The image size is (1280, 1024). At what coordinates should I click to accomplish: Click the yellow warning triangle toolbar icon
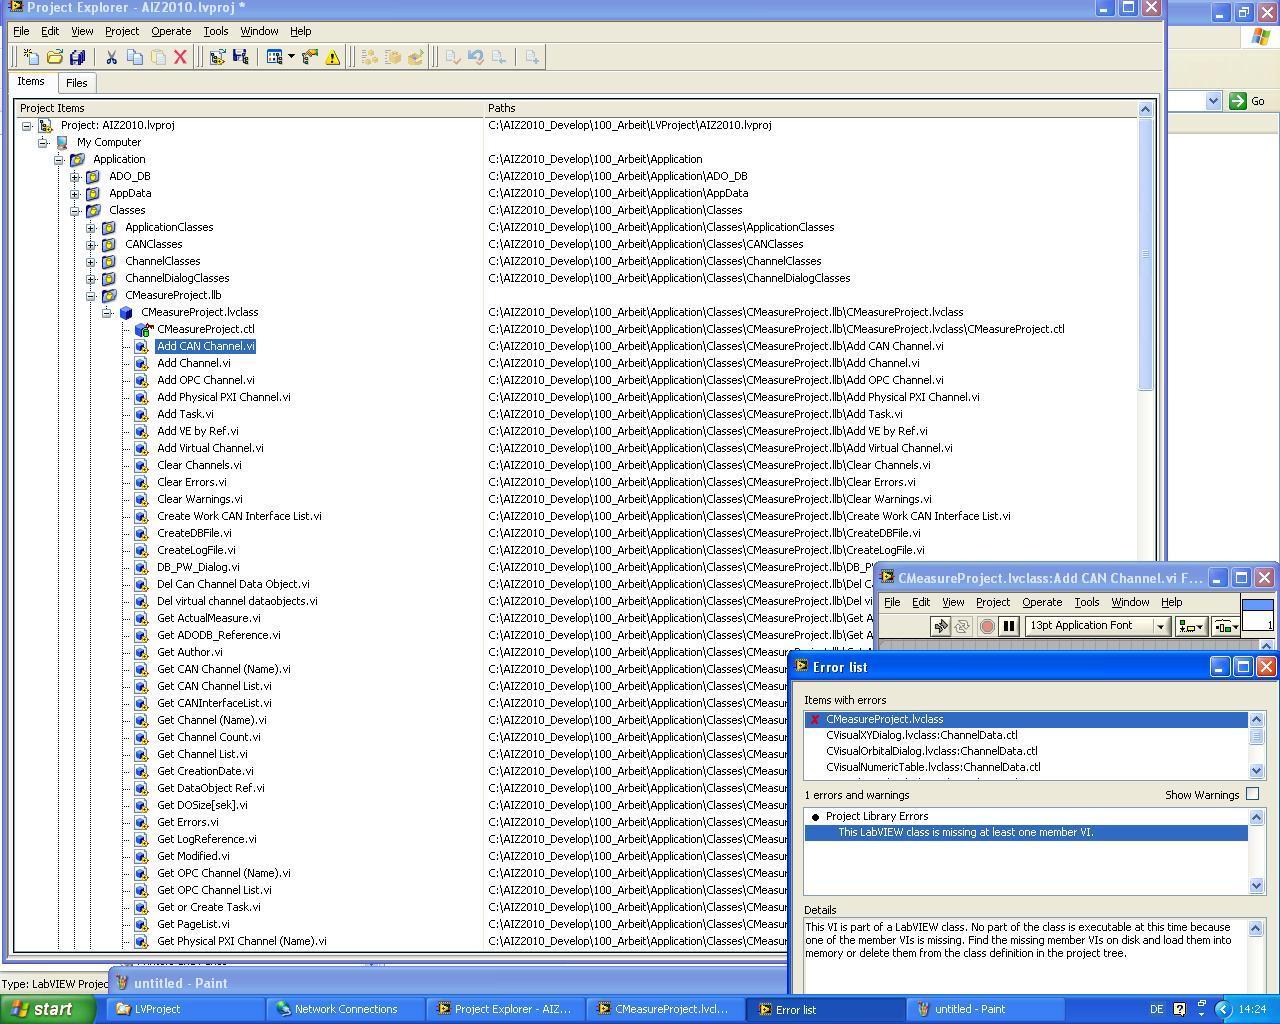[333, 57]
